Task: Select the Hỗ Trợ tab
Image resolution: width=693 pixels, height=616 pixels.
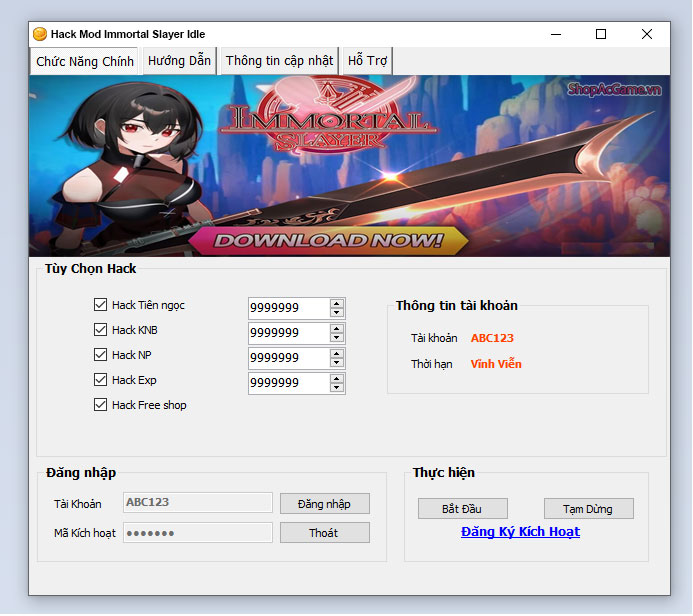Action: click(367, 61)
